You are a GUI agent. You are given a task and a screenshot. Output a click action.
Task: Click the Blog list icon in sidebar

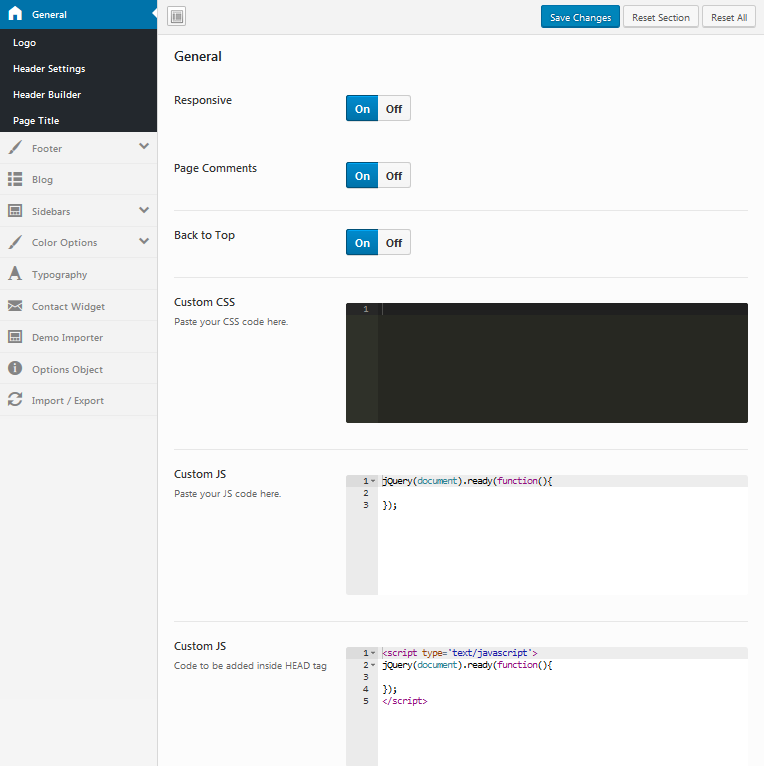click(15, 180)
